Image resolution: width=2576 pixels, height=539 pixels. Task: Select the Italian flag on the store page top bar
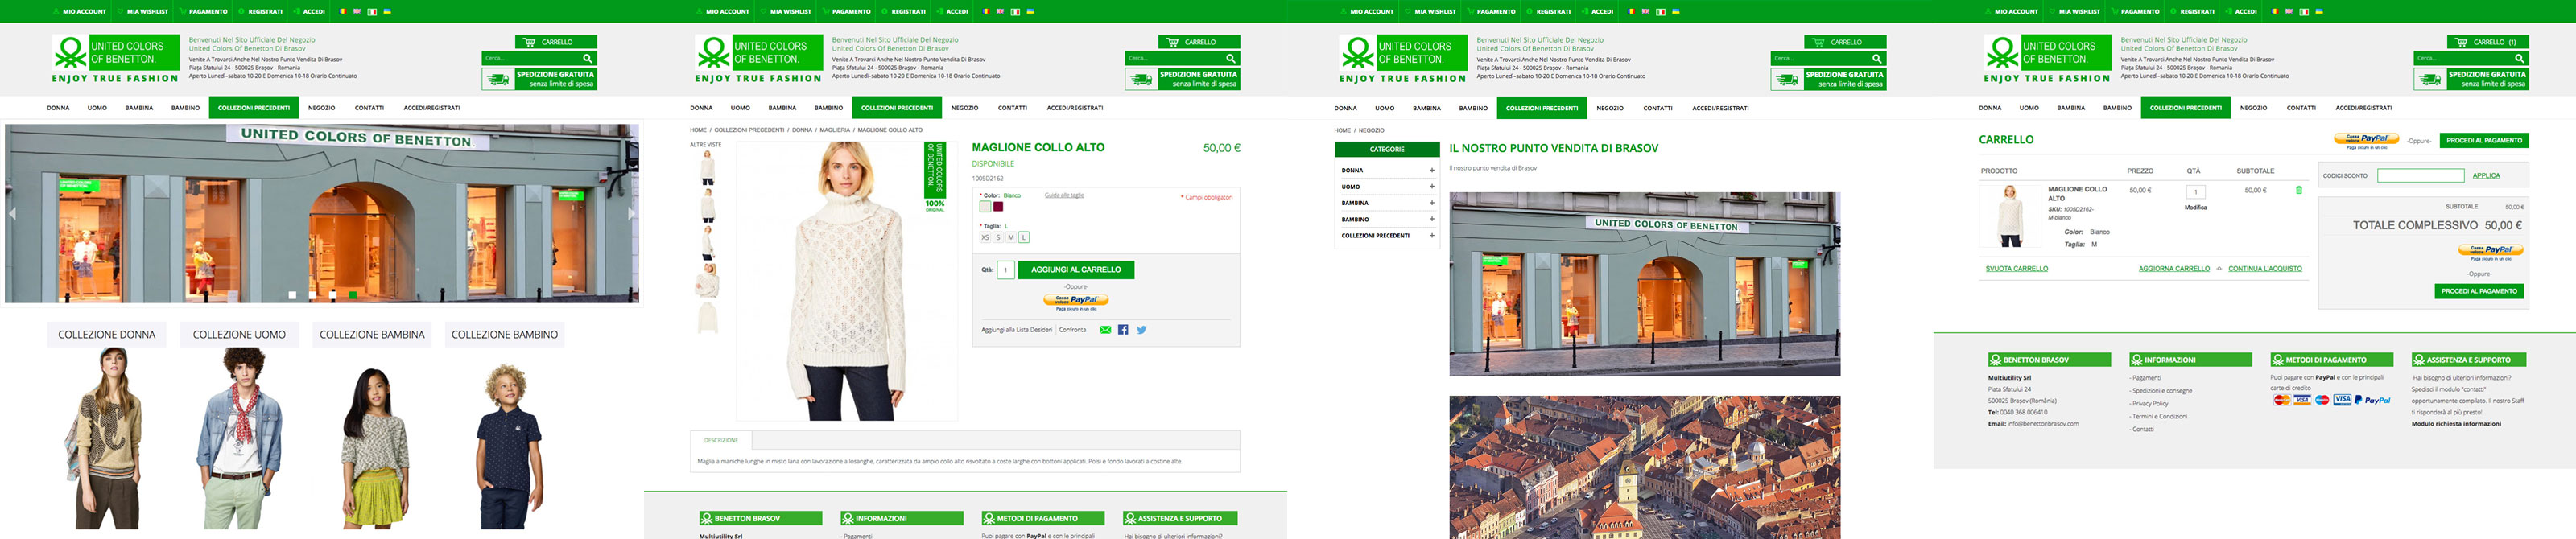pyautogui.click(x=1660, y=12)
